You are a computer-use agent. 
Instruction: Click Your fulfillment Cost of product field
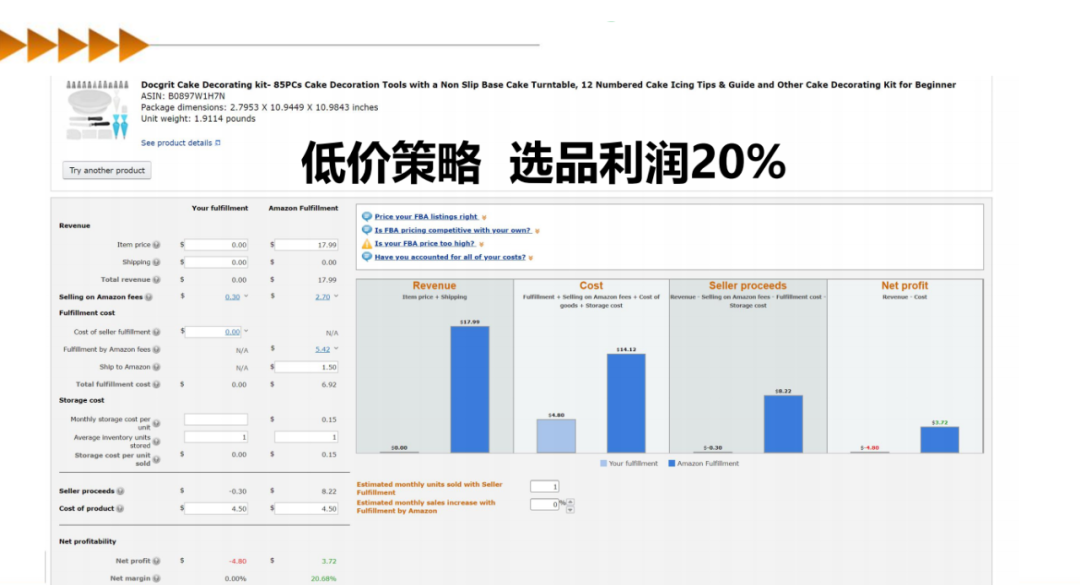[x=216, y=509]
